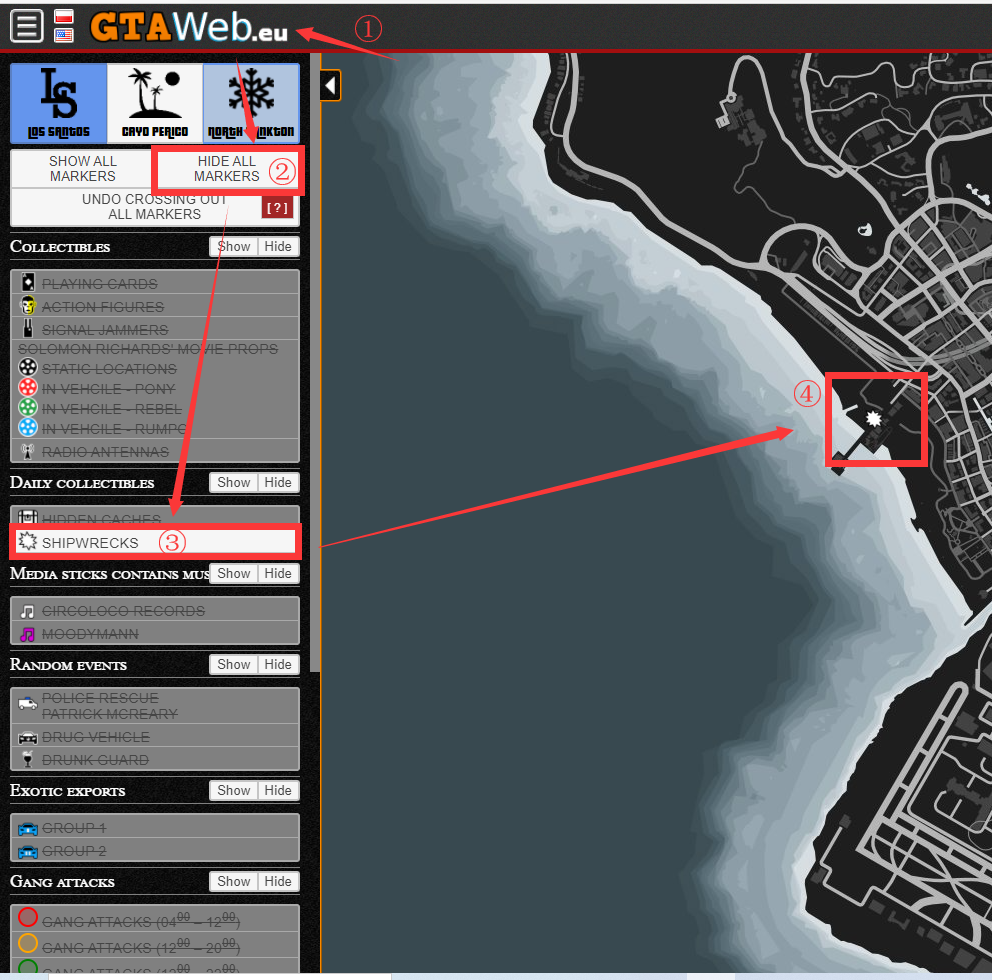Click the playing card icon
This screenshot has height=980, width=992.
(x=28, y=282)
